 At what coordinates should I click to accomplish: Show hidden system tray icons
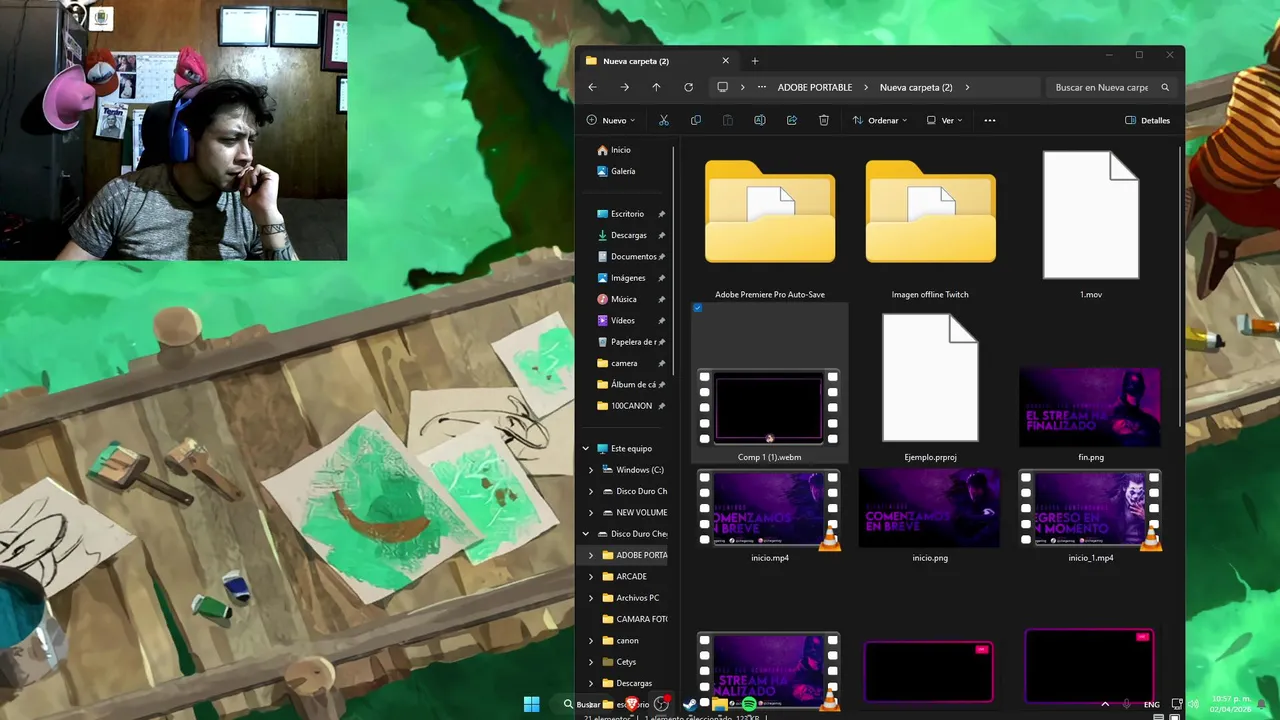point(1105,704)
